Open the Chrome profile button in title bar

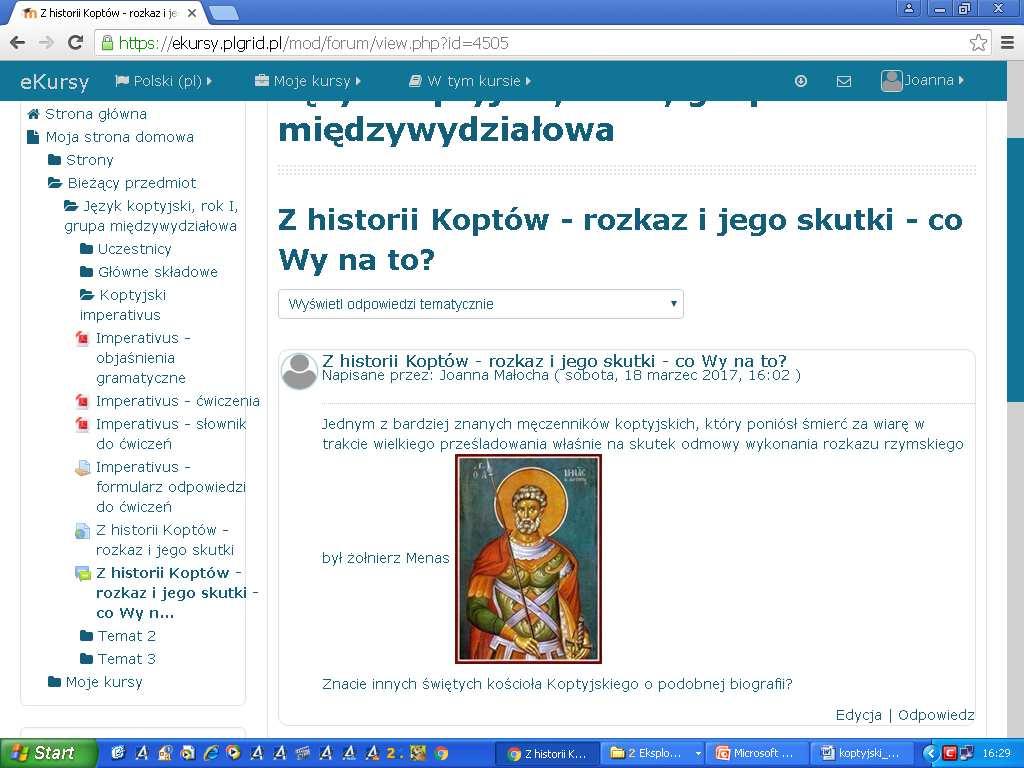point(908,8)
